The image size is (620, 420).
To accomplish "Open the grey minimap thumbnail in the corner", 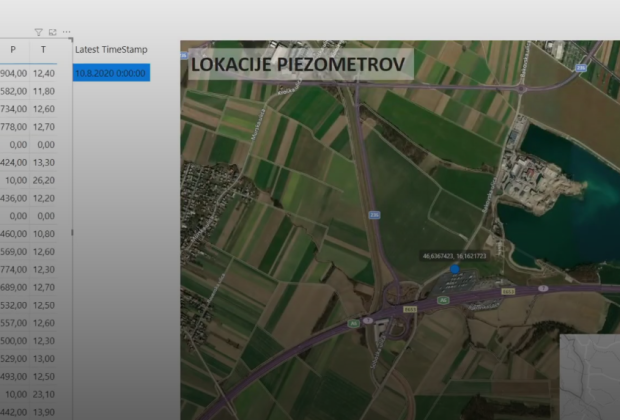I will 590,377.
